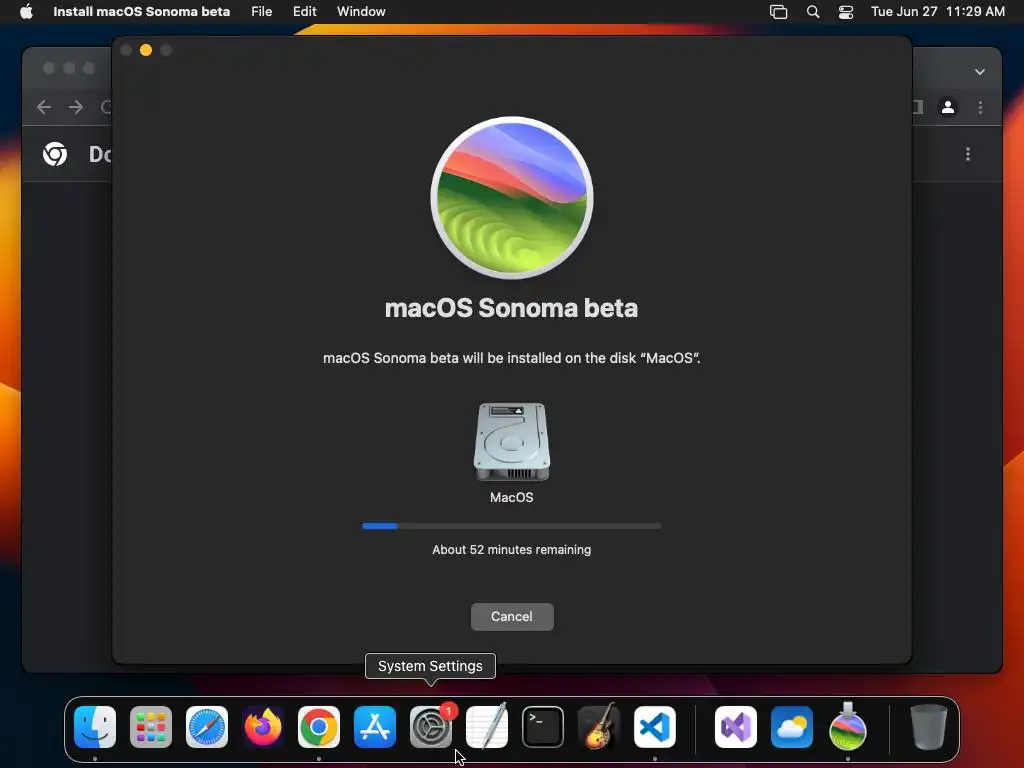
Task: Open Control Center in menu bar
Action: tap(846, 12)
